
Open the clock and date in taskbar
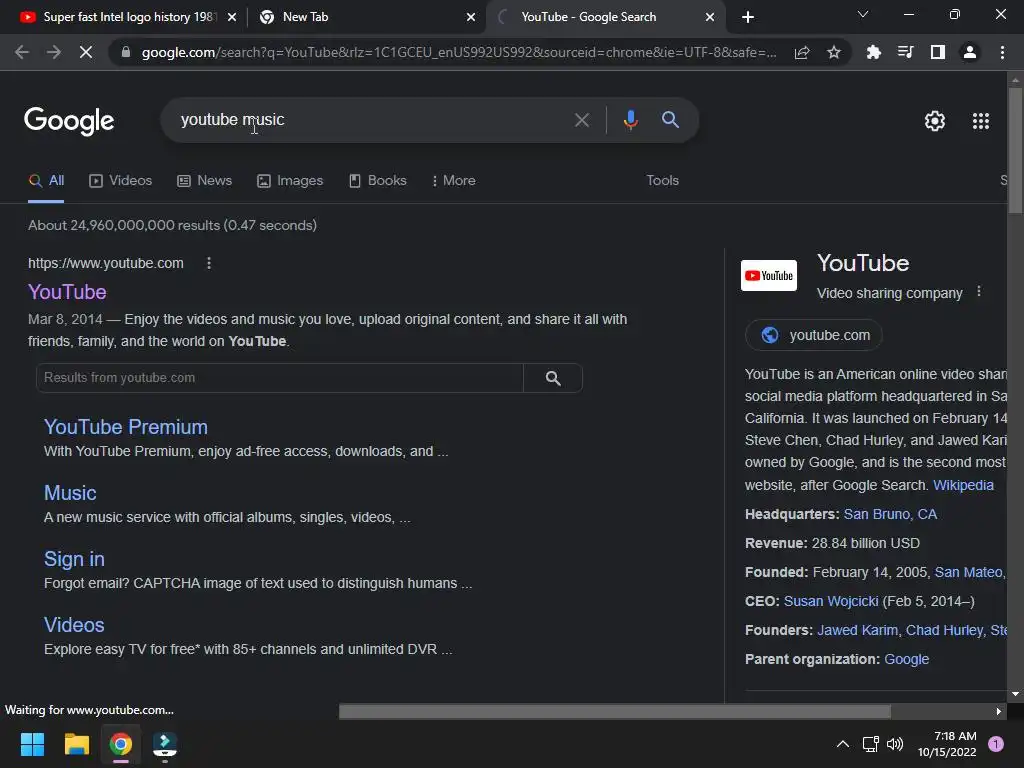[x=947, y=744]
